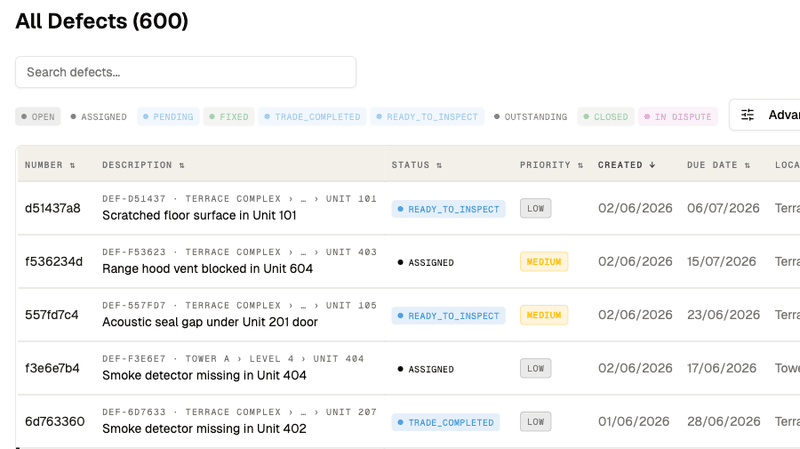
Task: Open defect number f3e6e7b4
Action: (52, 368)
